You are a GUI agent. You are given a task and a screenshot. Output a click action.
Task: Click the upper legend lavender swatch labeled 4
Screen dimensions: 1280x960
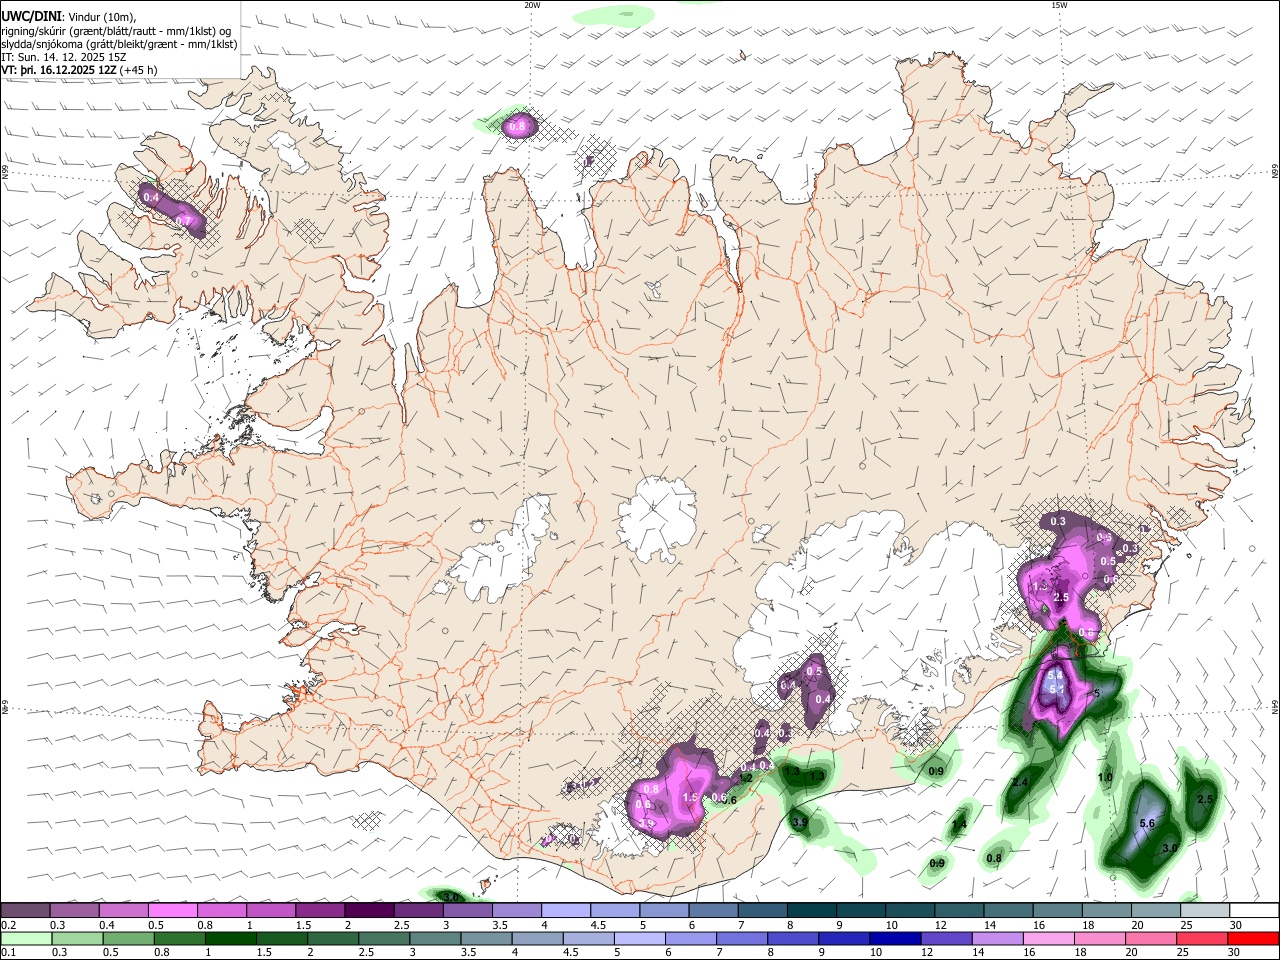(565, 911)
